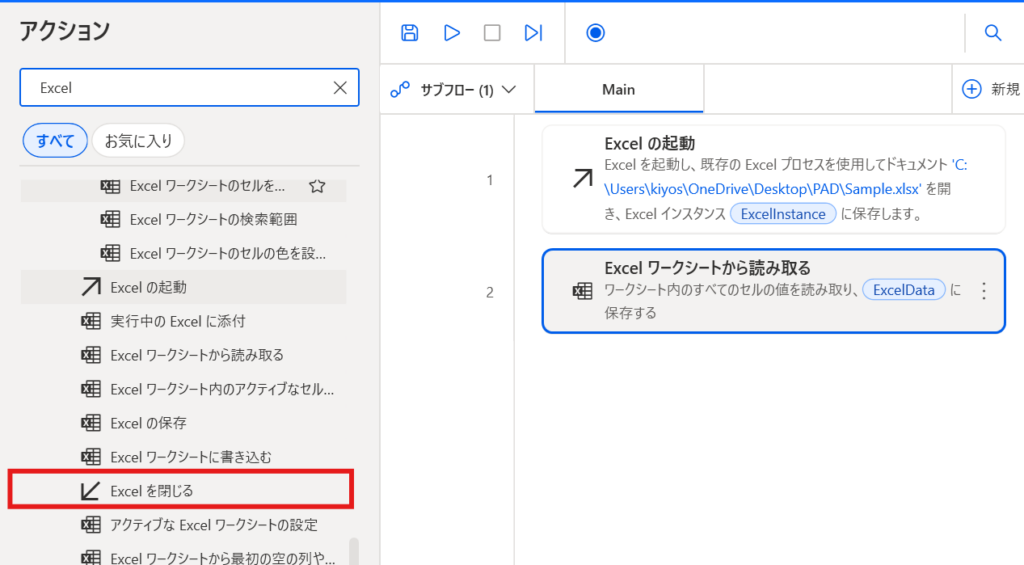Click Excel icon beside 実行中の Excel に添付
The image size is (1024, 565).
[91, 321]
